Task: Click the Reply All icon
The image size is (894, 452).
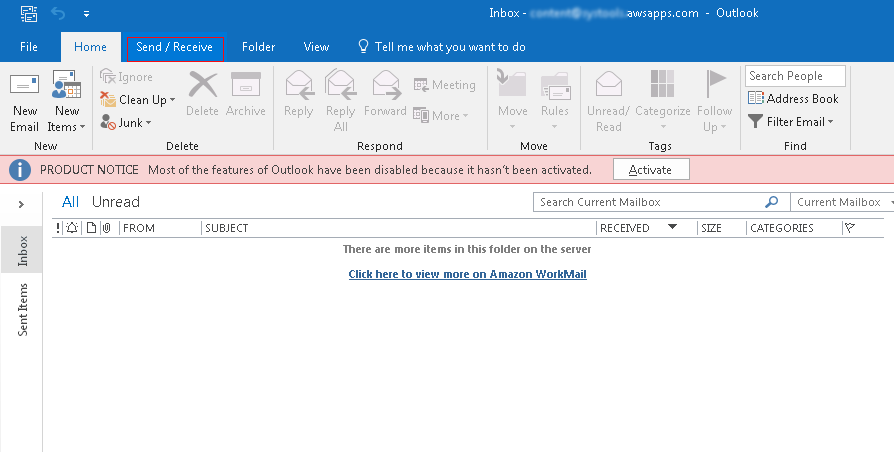Action: point(340,84)
